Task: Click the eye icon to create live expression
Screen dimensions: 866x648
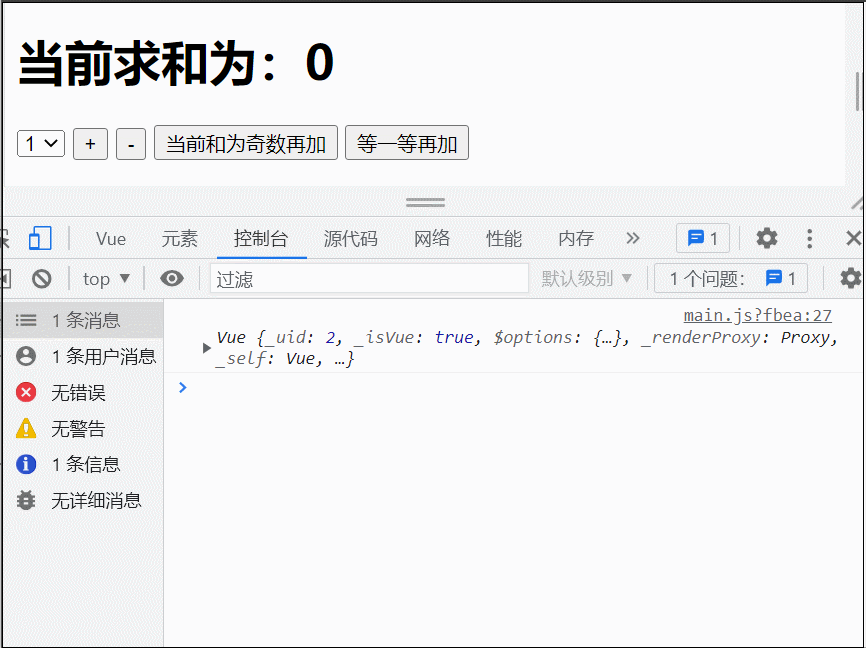Action: pos(172,278)
